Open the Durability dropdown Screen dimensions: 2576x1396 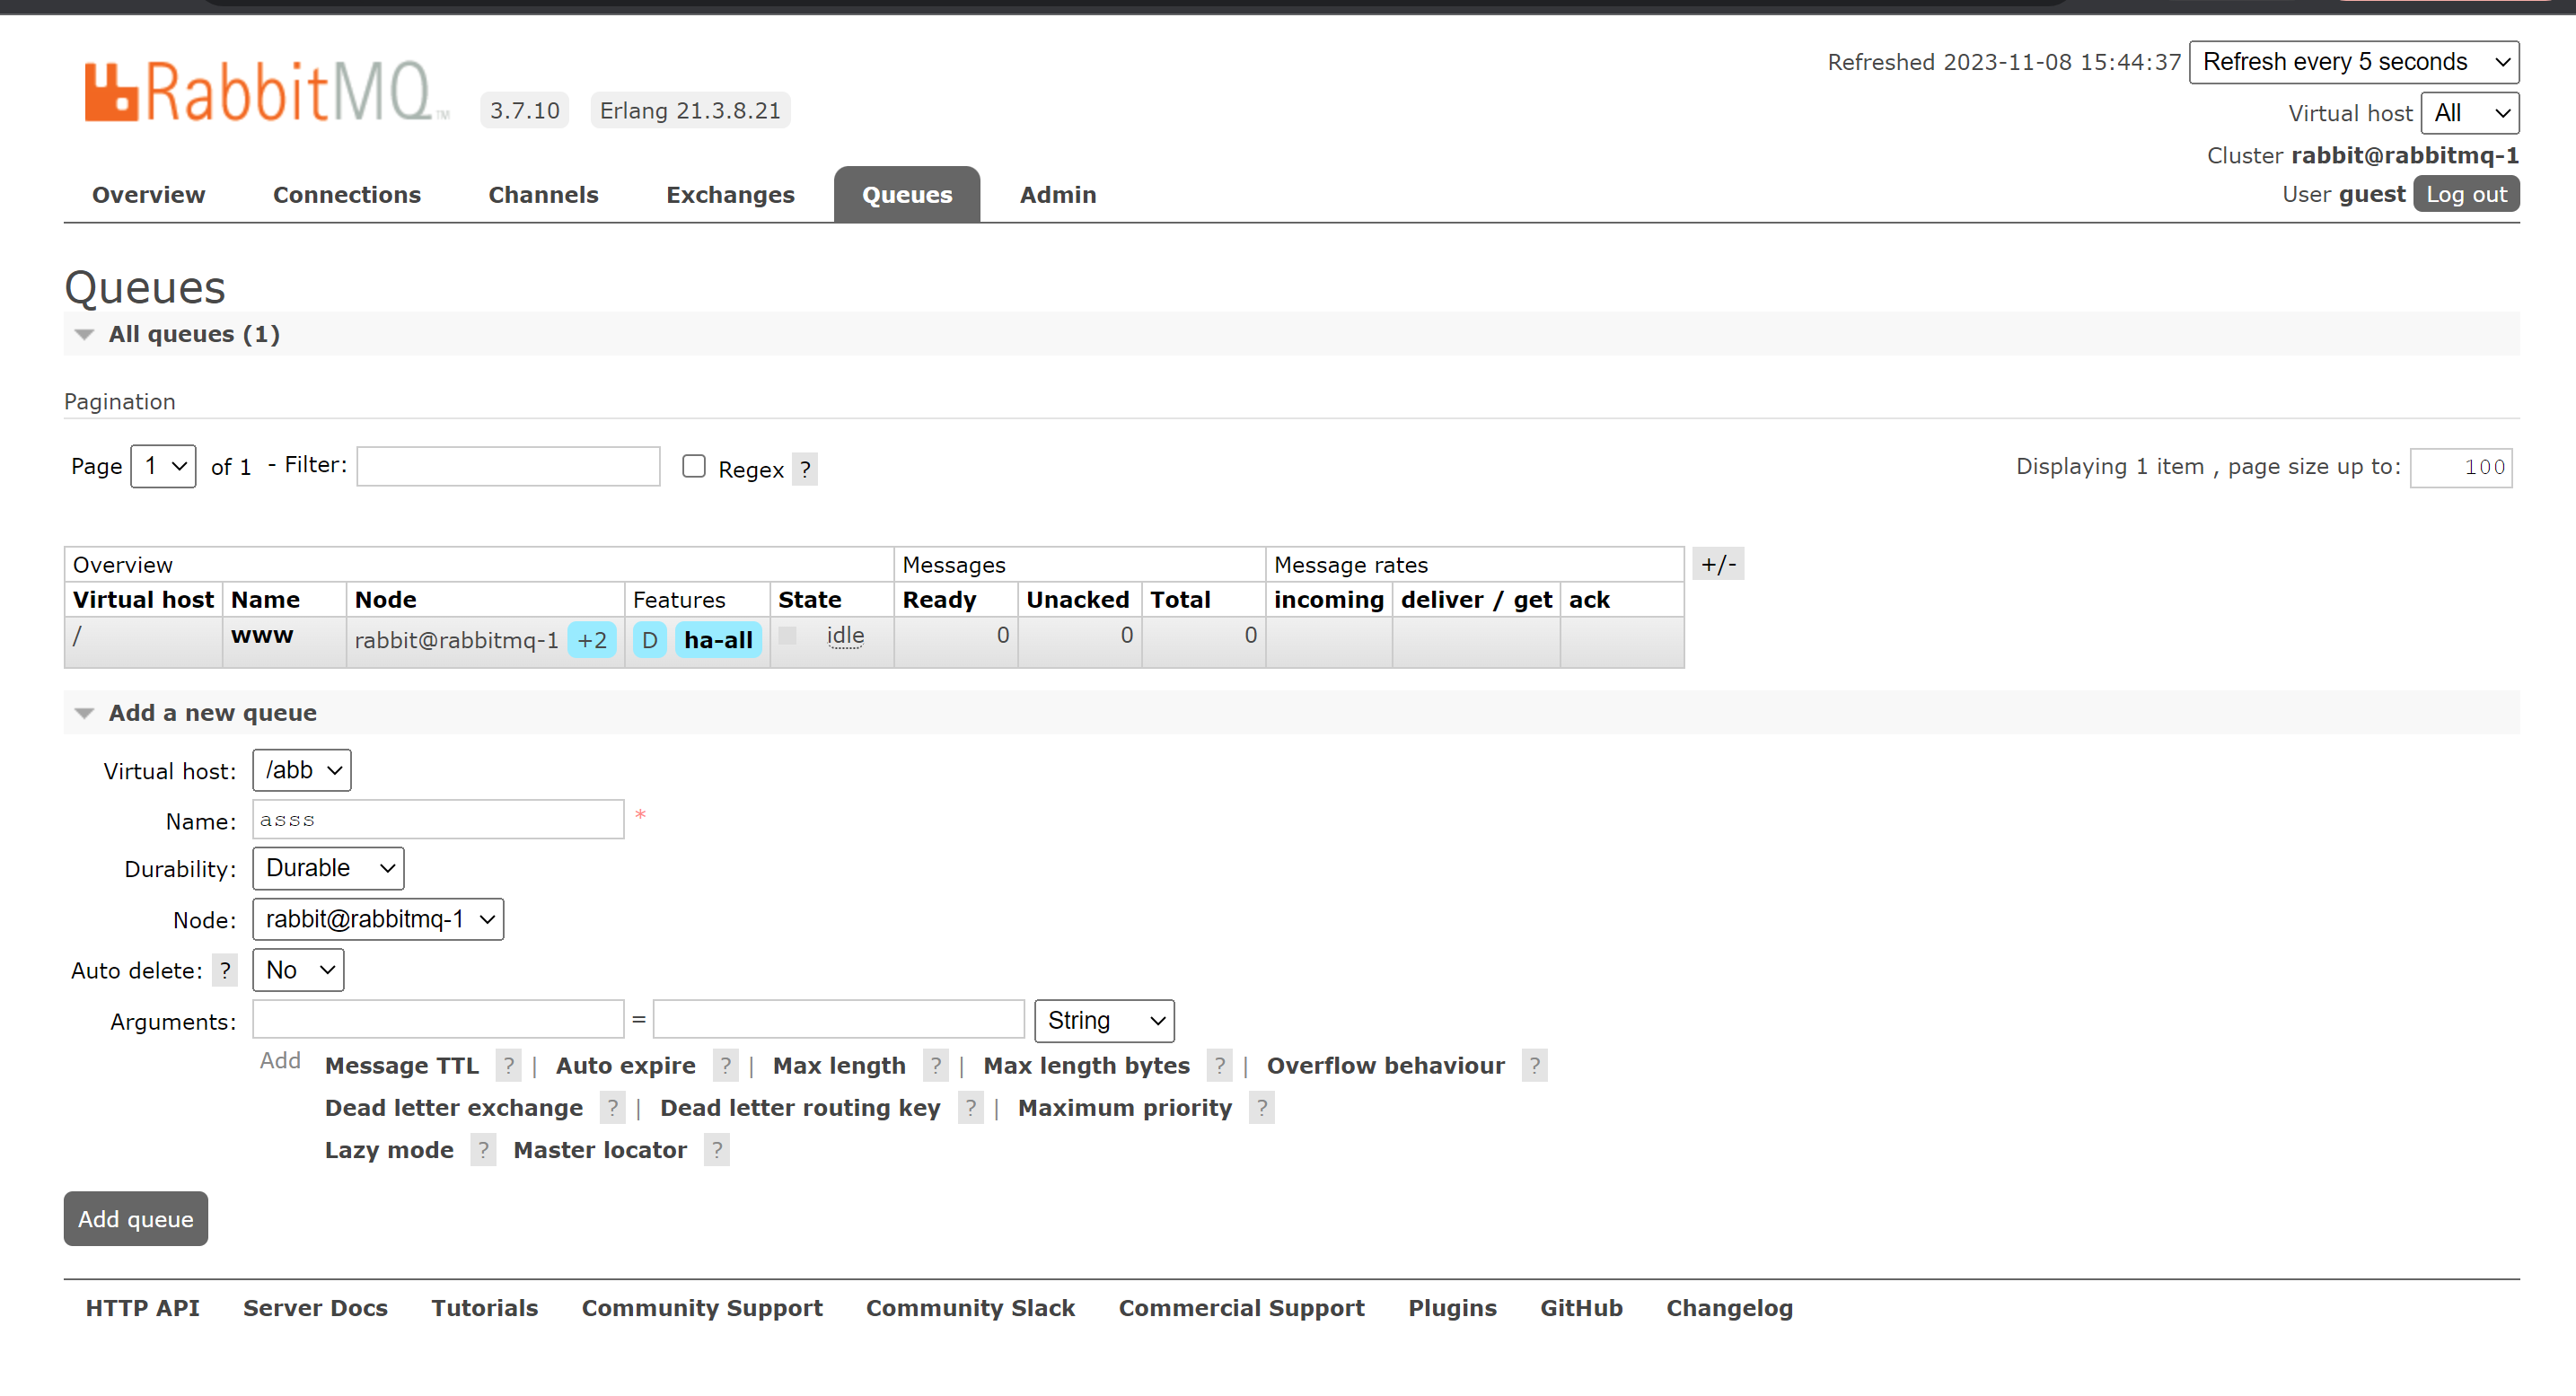coord(328,868)
